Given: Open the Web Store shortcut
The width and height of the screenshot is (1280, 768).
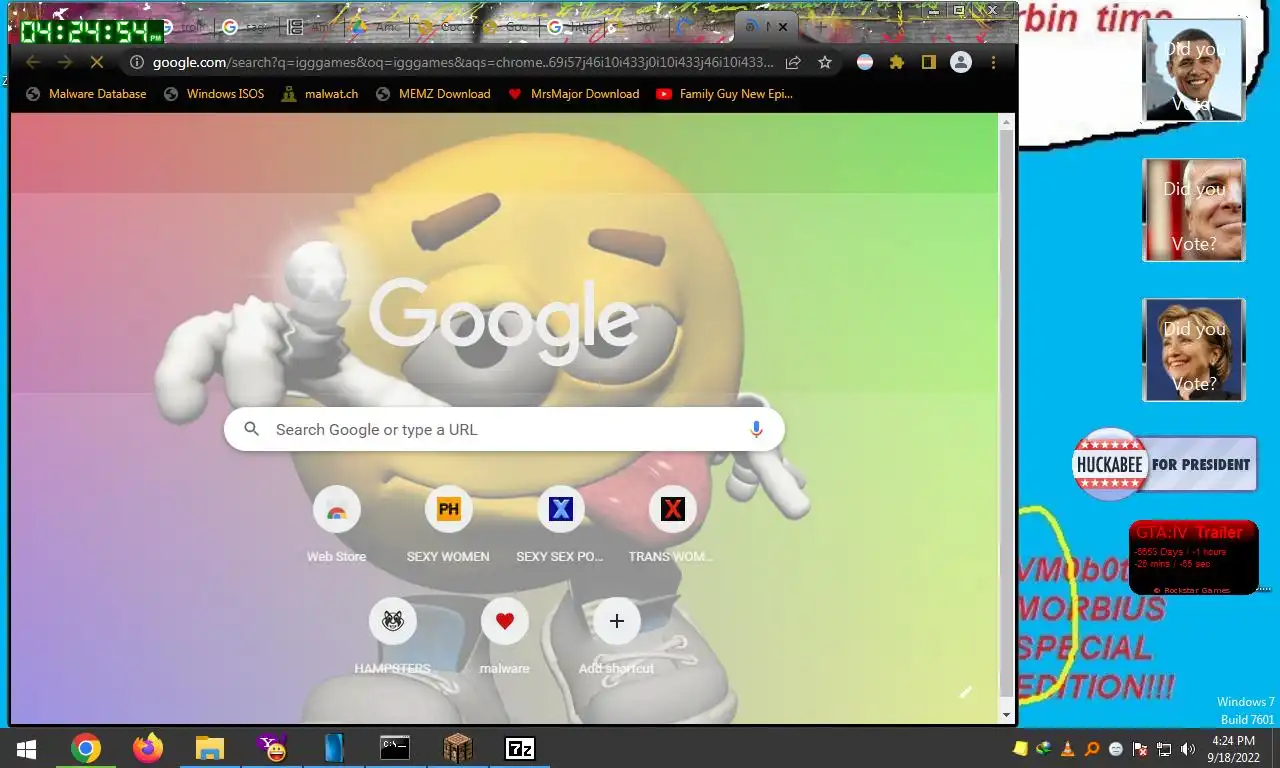Looking at the screenshot, I should (336, 525).
